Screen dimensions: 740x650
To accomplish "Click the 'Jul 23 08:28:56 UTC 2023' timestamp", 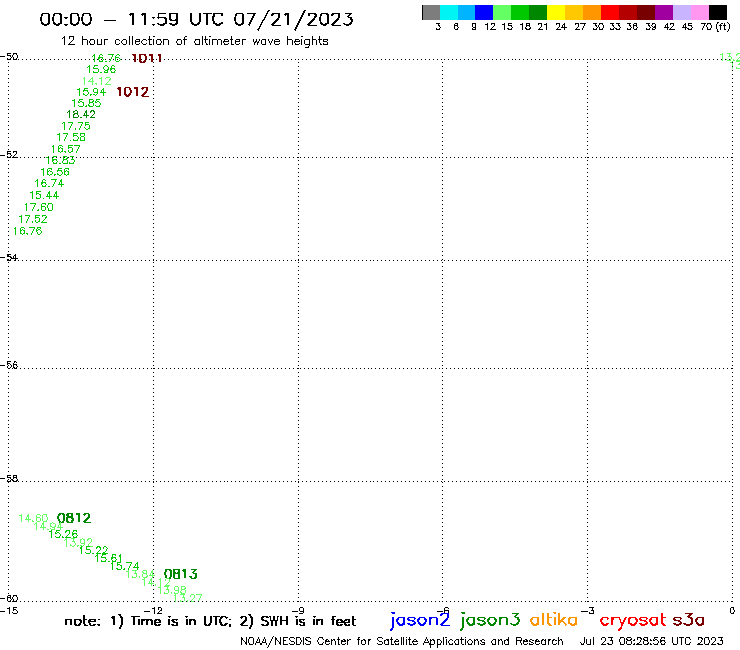I will (651, 642).
